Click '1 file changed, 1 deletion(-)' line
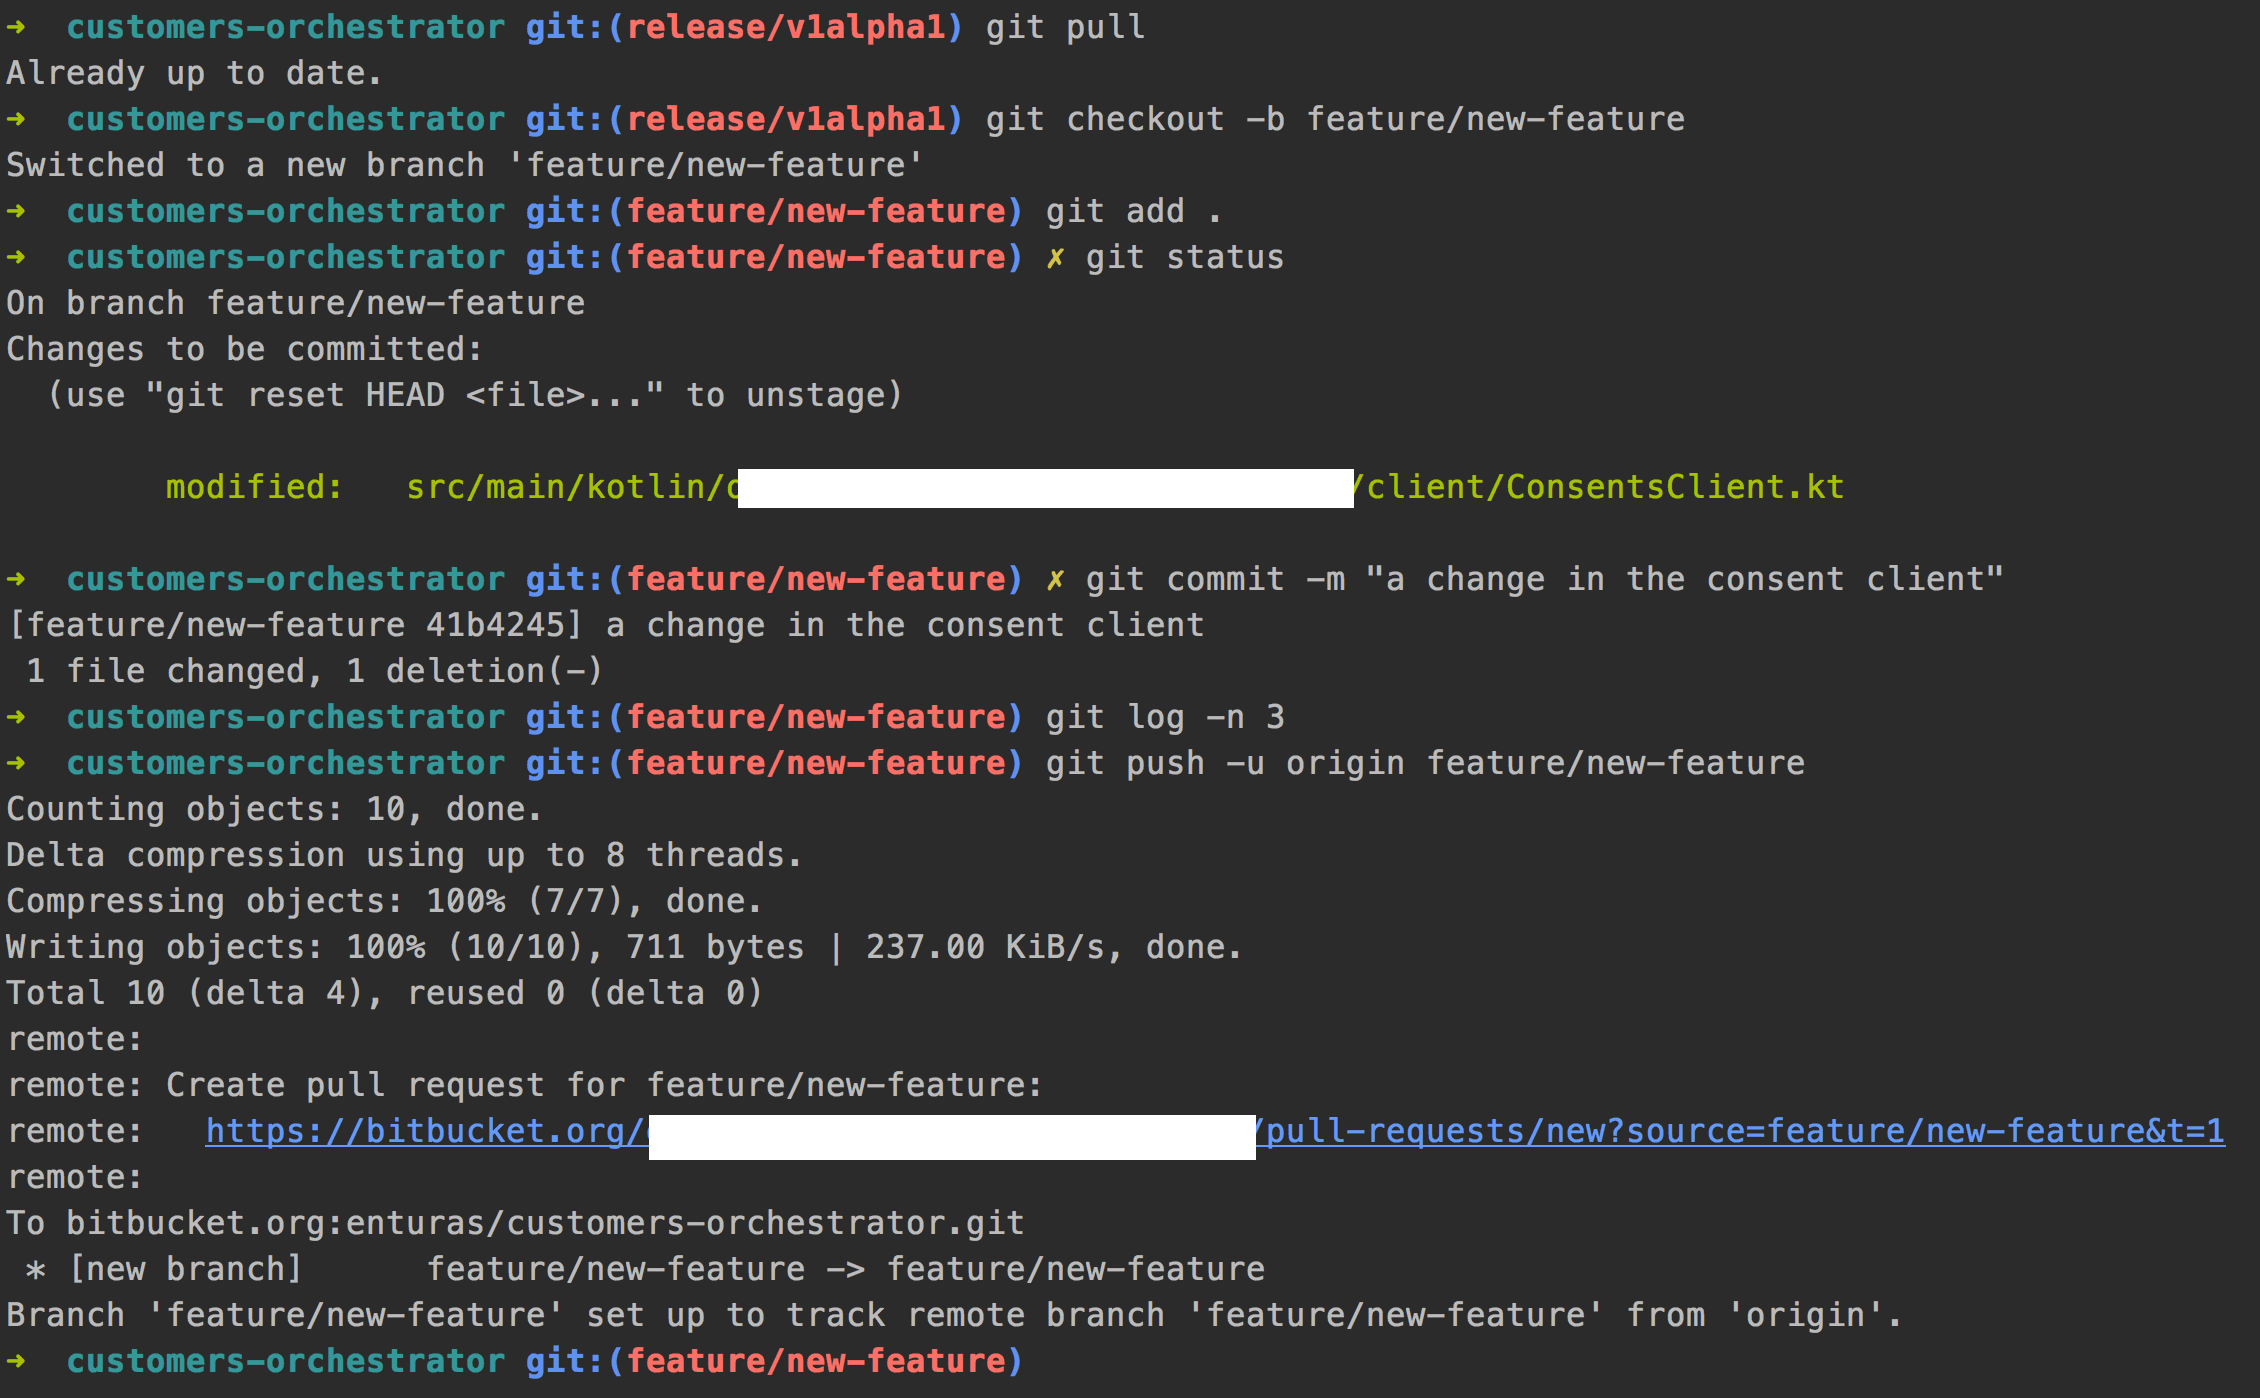The height and width of the screenshot is (1398, 2260). click(315, 671)
